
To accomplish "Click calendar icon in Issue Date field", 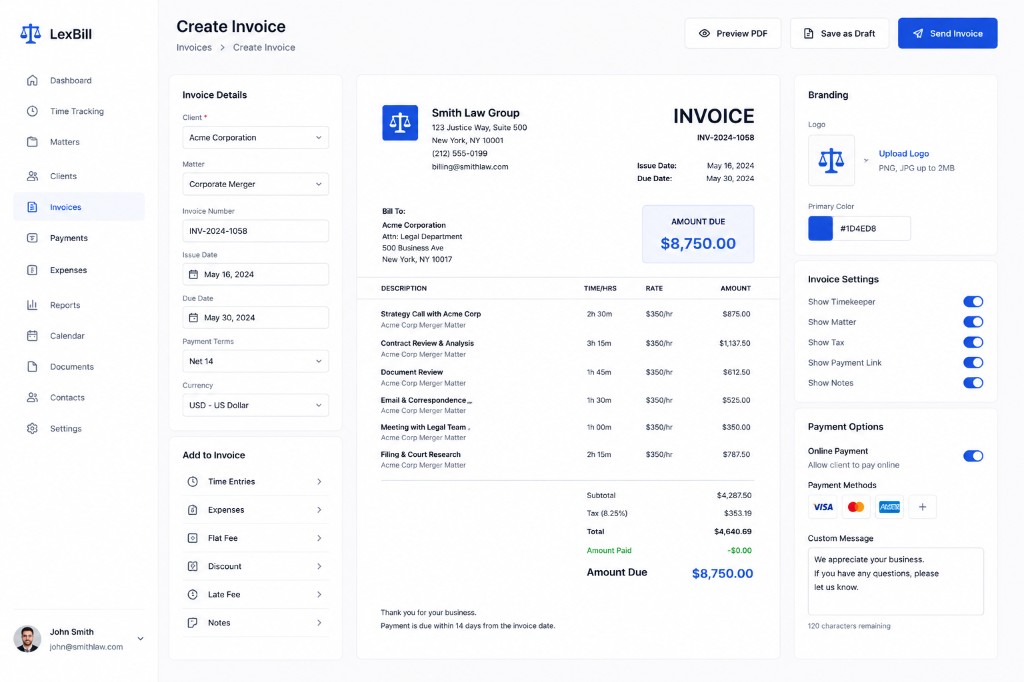I will (x=193, y=274).
